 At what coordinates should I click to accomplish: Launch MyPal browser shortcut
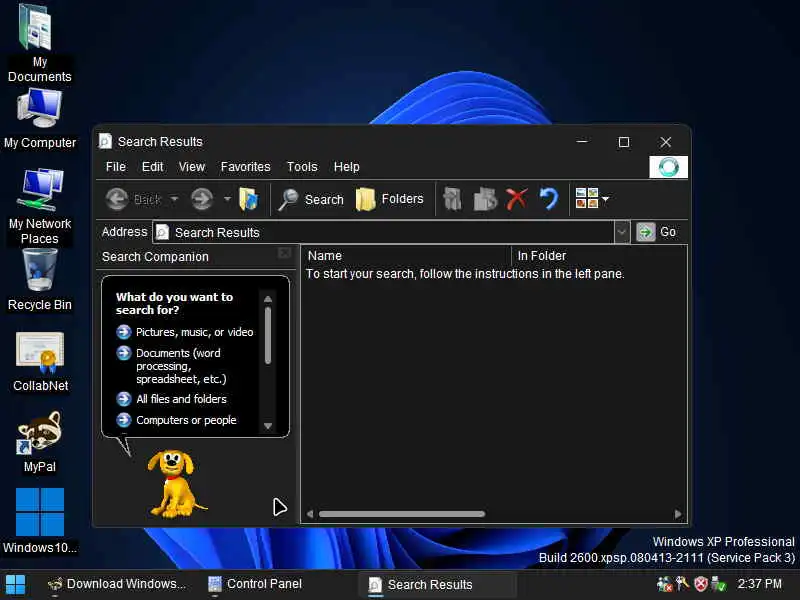(x=39, y=442)
